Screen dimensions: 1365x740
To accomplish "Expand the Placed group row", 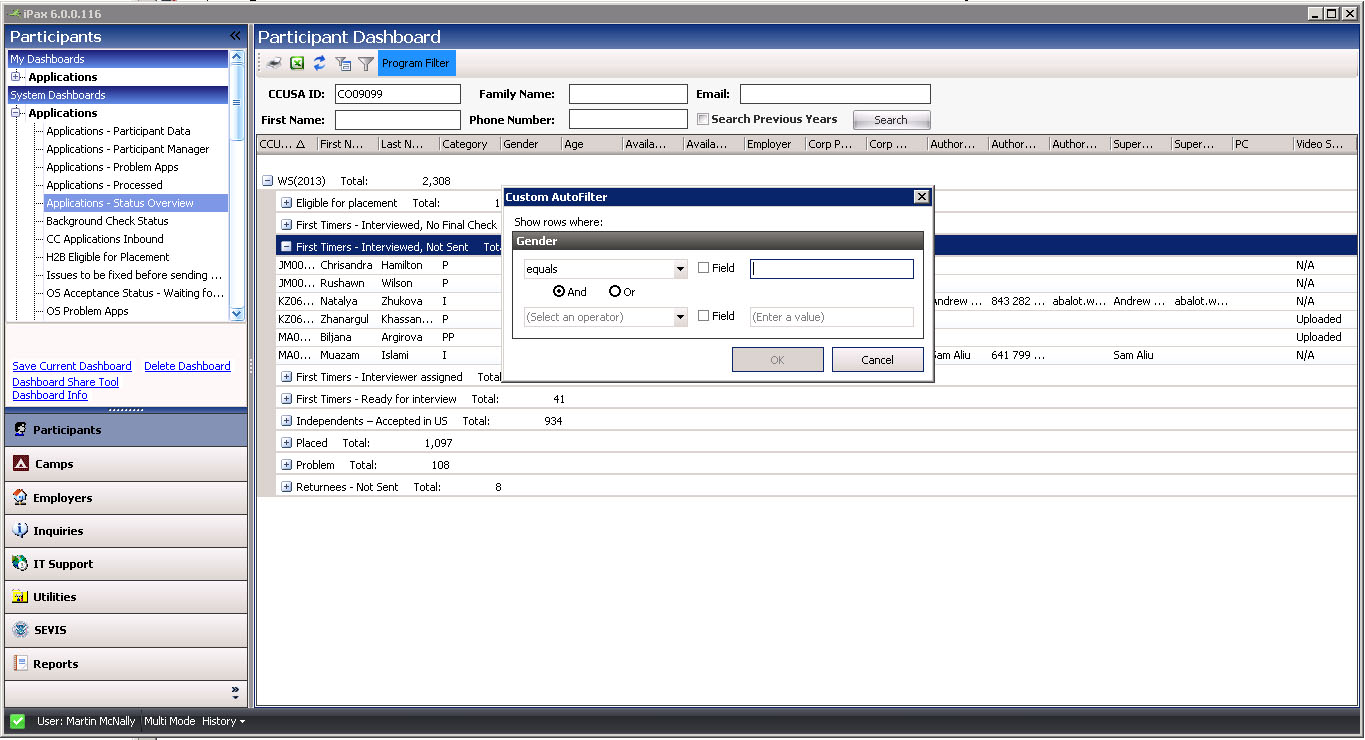I will (287, 443).
